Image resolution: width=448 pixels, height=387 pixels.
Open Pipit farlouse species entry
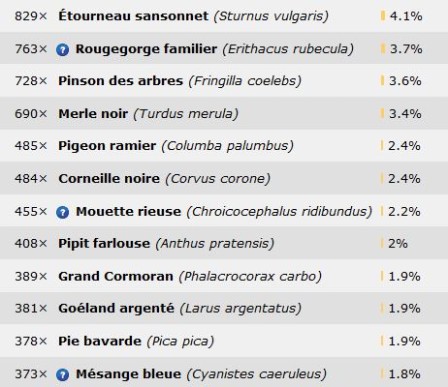[x=104, y=243]
